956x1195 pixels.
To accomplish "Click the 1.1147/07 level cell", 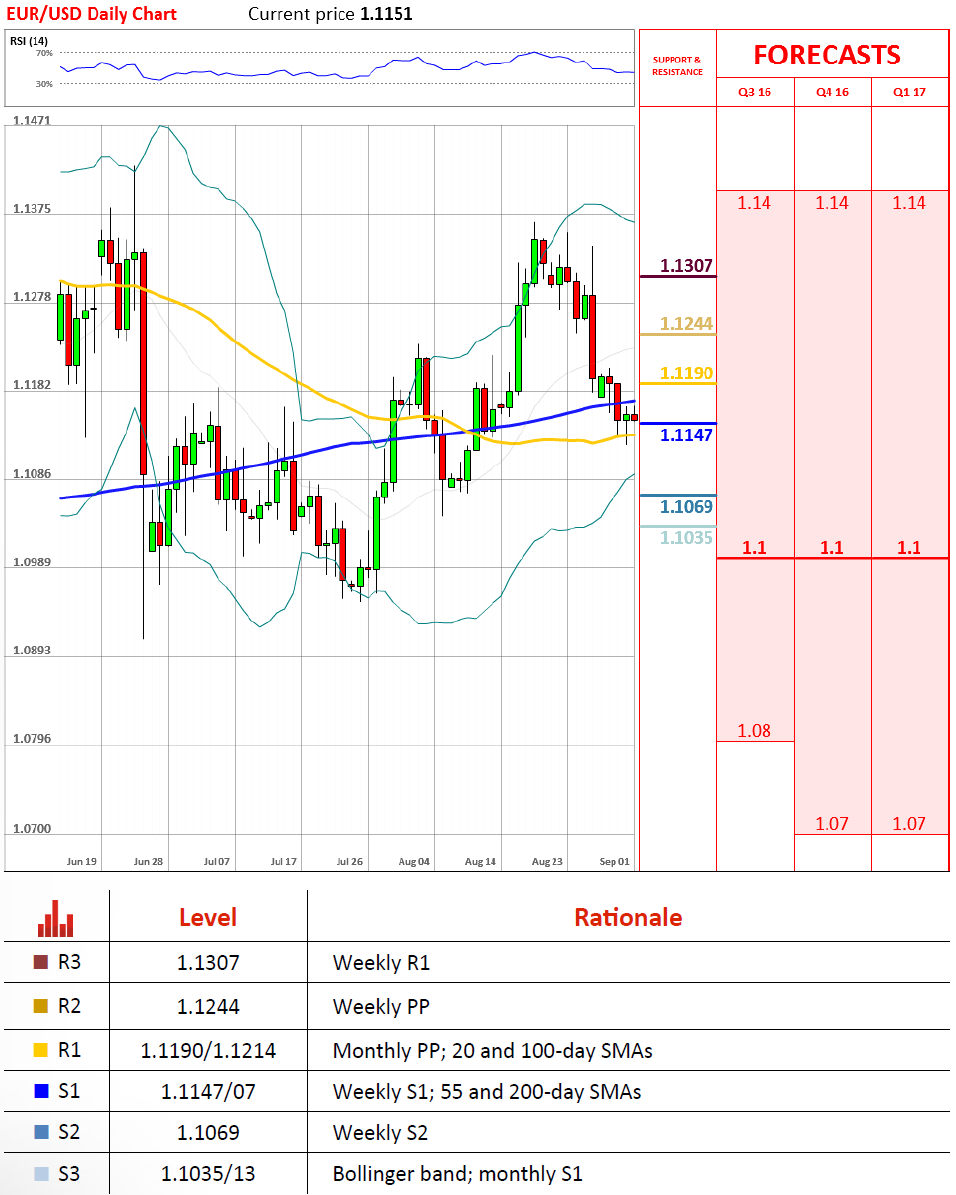I will pyautogui.click(x=208, y=1092).
